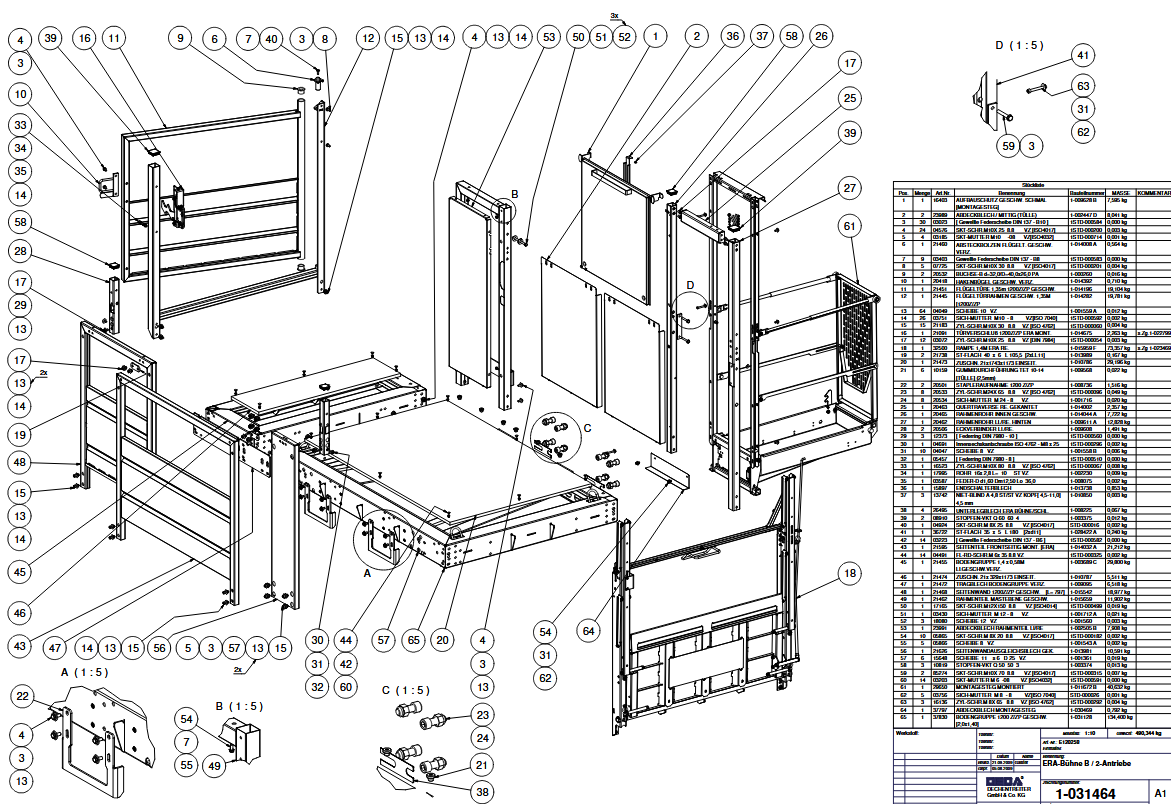The width and height of the screenshot is (1171, 804).
Task: Select part balloon number 11
Action: coord(115,38)
